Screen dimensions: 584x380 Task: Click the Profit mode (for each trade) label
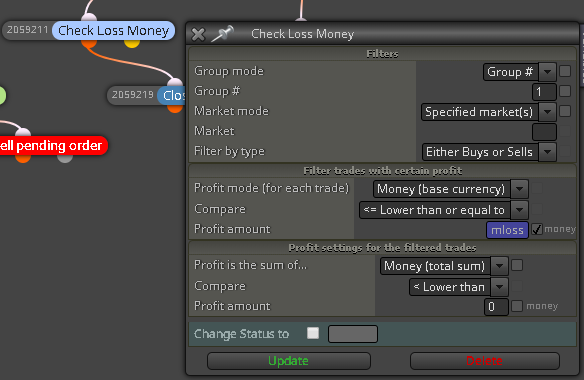(272, 188)
